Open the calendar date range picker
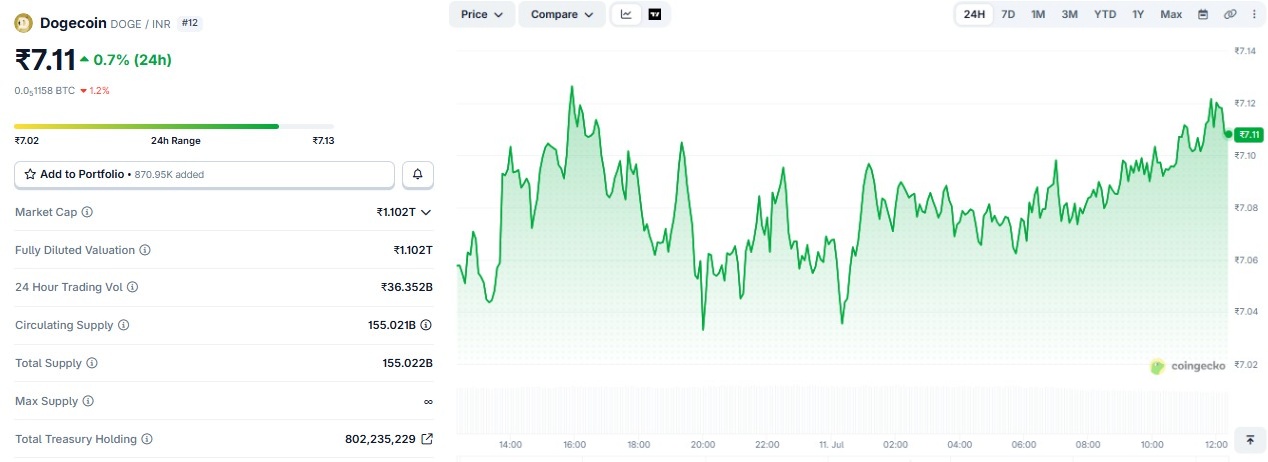1268x462 pixels. tap(1203, 14)
